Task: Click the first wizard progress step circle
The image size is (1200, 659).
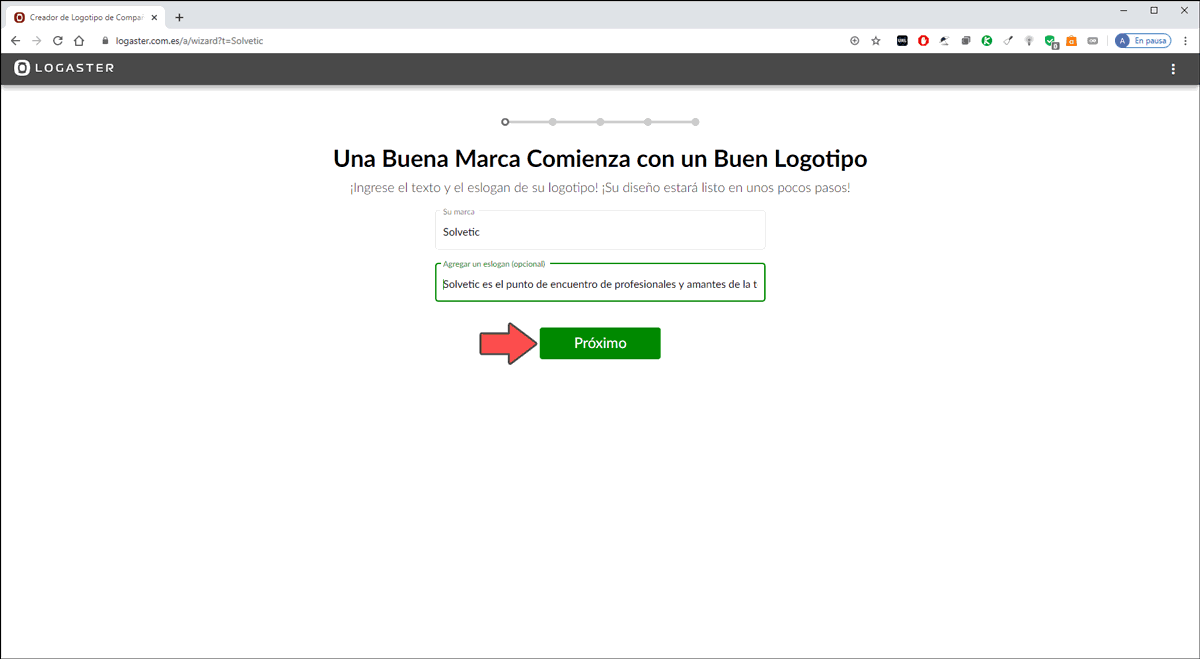Action: 505,122
